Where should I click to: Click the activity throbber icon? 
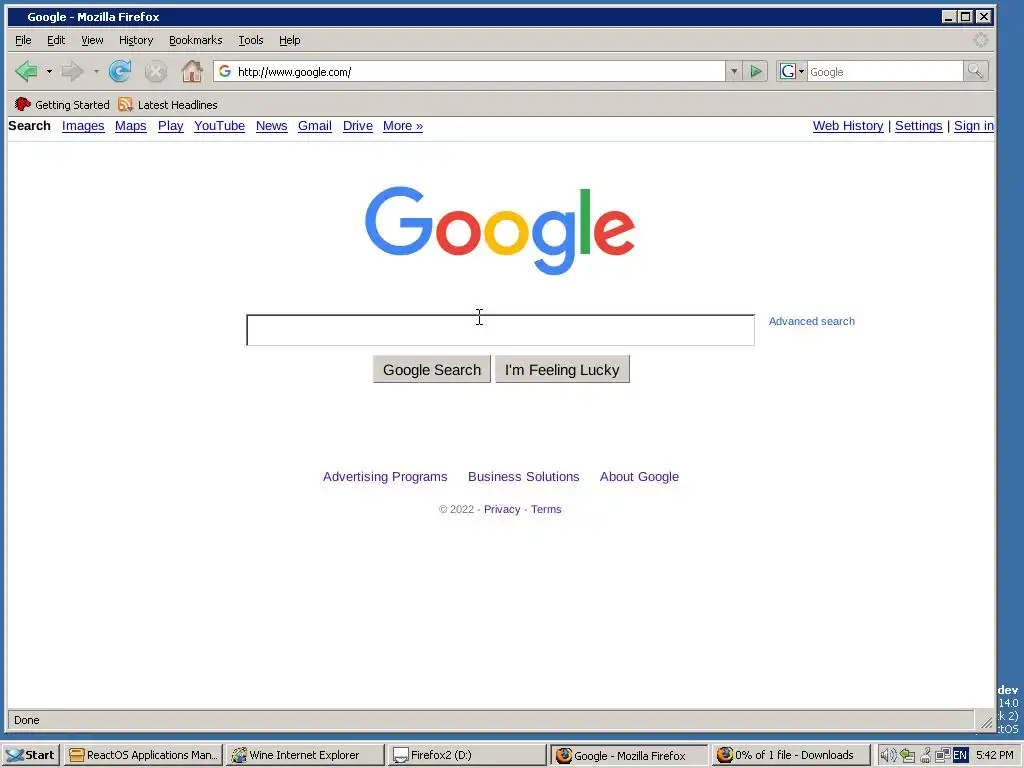(x=981, y=40)
